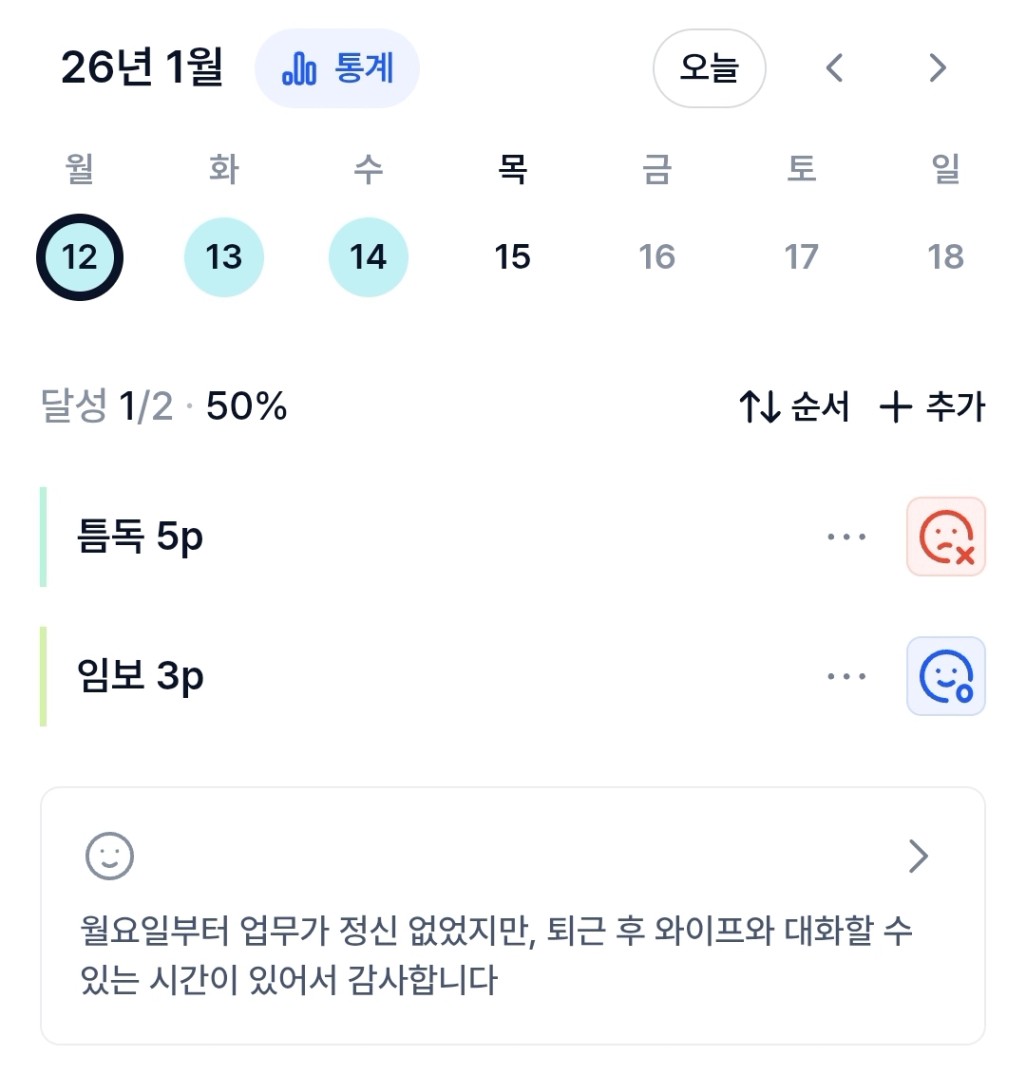Open the 틈독 5p habit item

[x=140, y=538]
